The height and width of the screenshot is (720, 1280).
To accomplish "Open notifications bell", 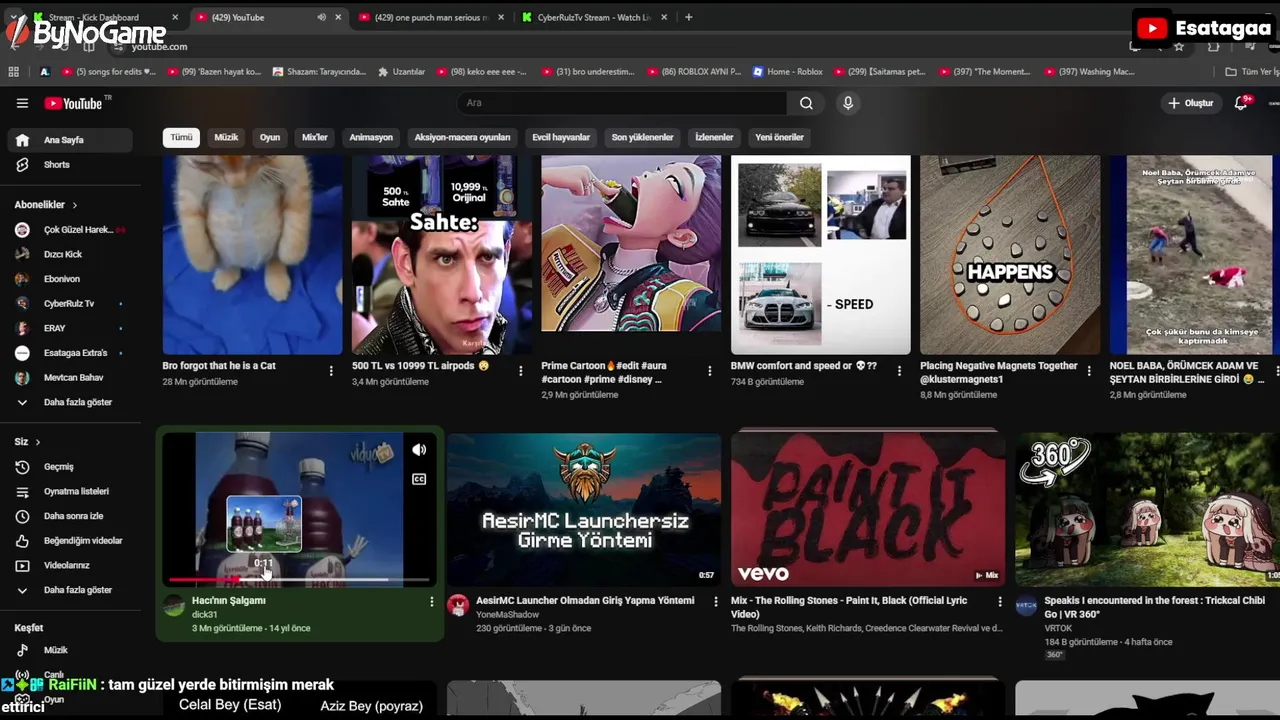I will 1241,103.
